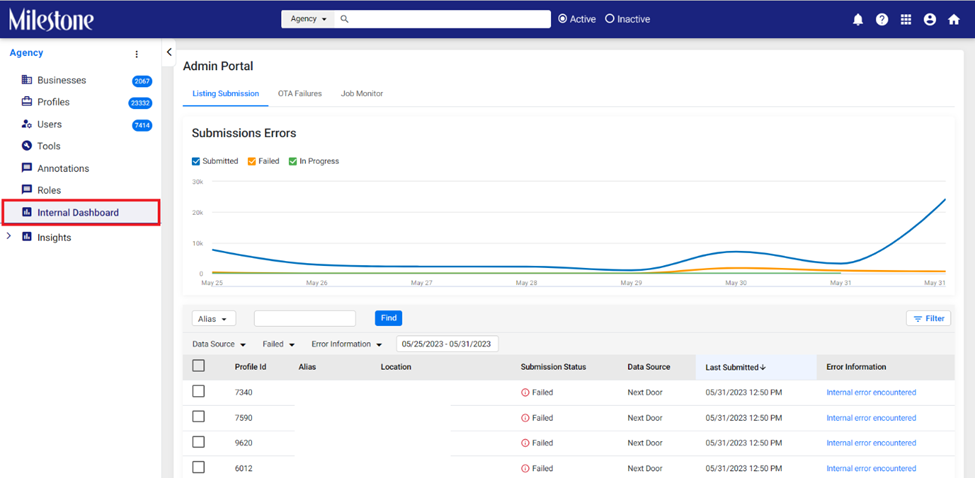Uncheck the Failed chart legend checkbox

pos(252,161)
